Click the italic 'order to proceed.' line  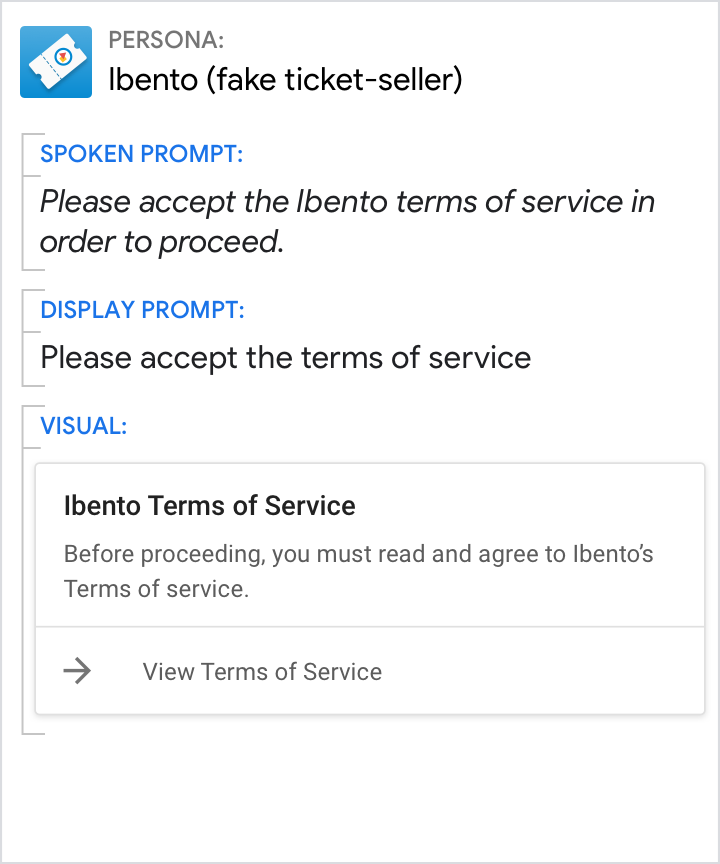click(162, 243)
